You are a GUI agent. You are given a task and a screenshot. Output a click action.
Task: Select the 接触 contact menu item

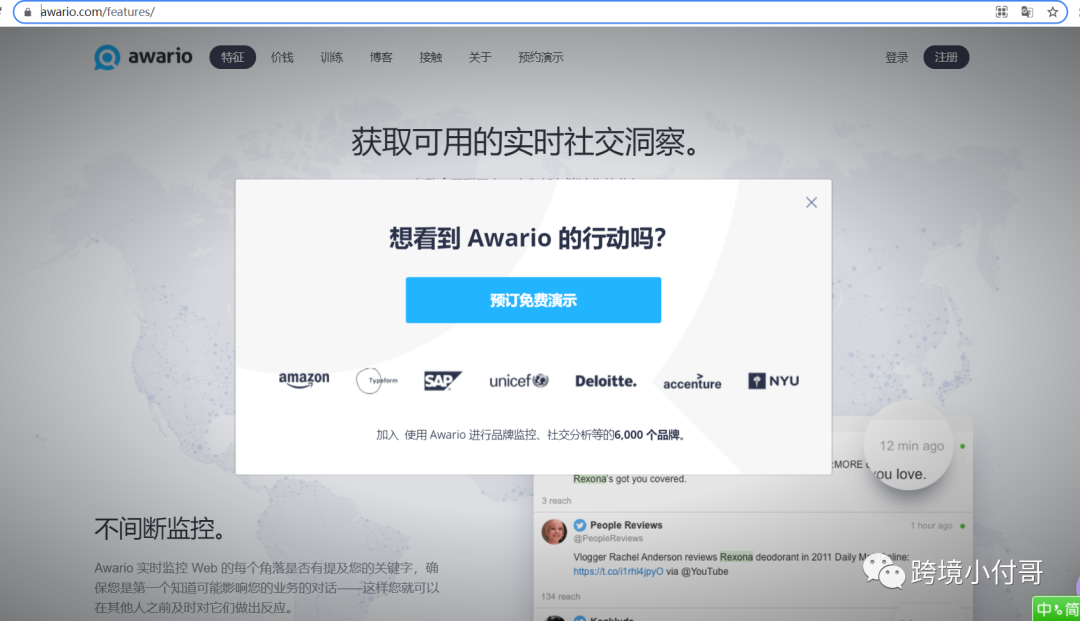click(430, 57)
